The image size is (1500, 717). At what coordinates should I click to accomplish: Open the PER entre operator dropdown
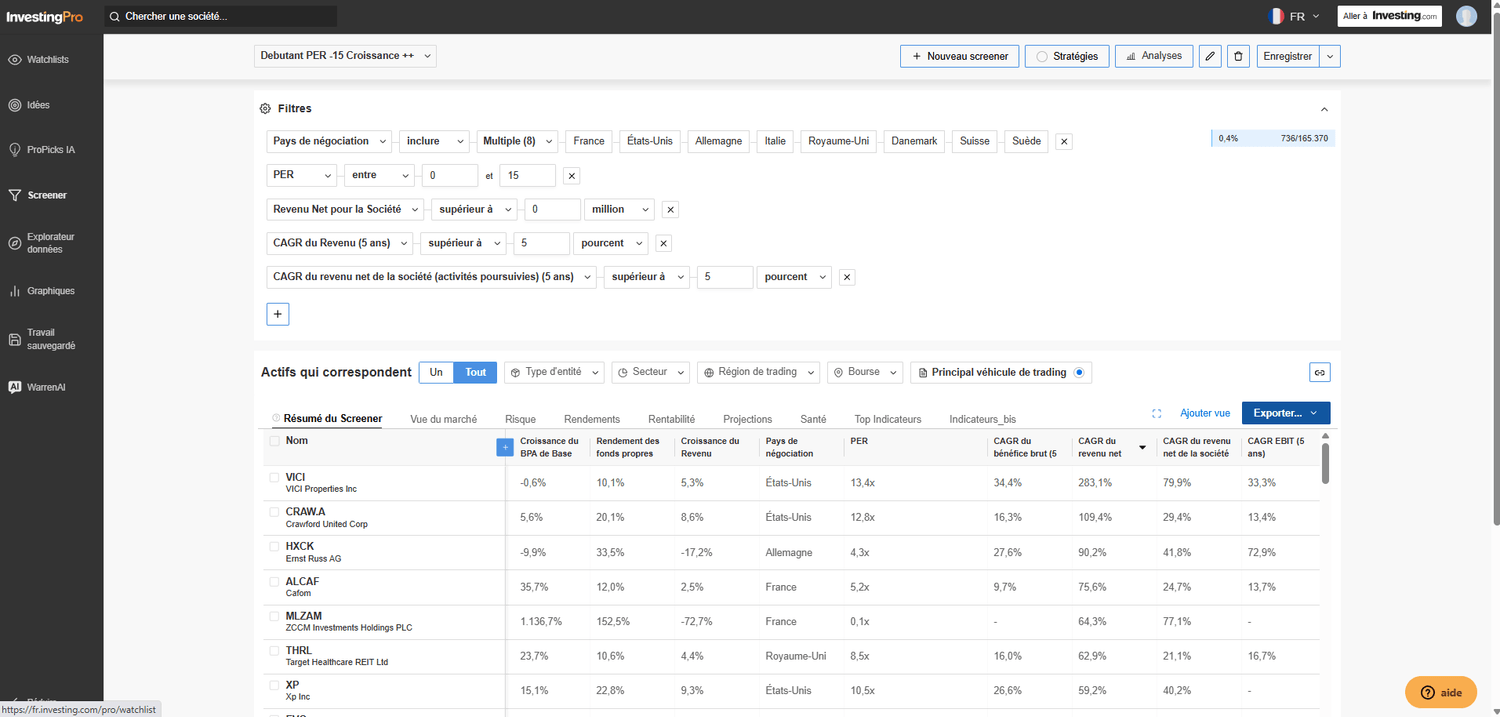(379, 176)
